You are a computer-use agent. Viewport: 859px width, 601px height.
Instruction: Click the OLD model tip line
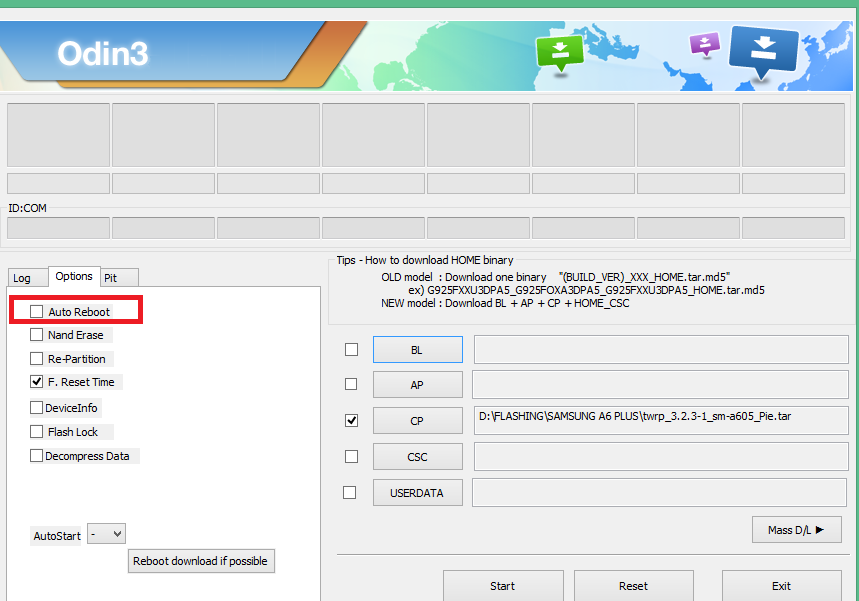(556, 277)
